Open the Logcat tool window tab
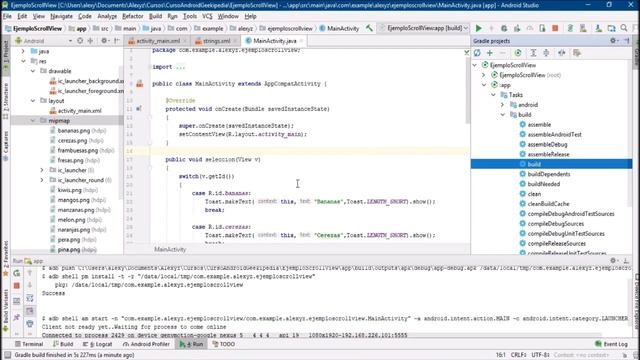The image size is (640, 360). click(97, 344)
